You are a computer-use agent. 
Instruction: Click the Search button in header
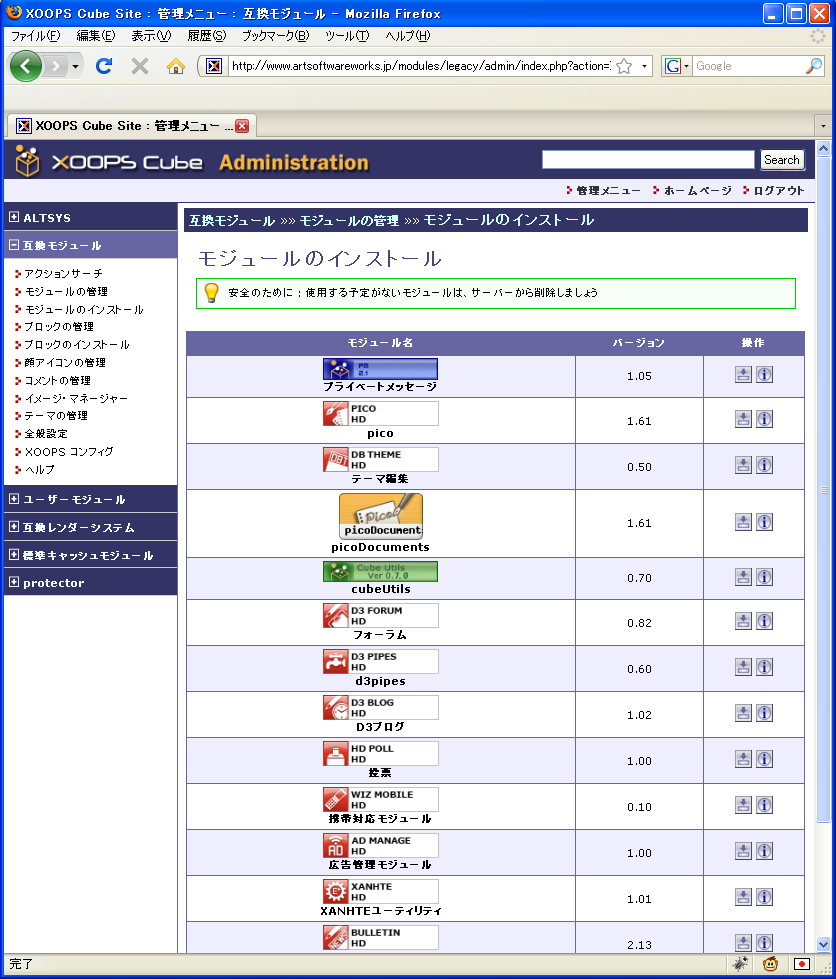click(781, 160)
